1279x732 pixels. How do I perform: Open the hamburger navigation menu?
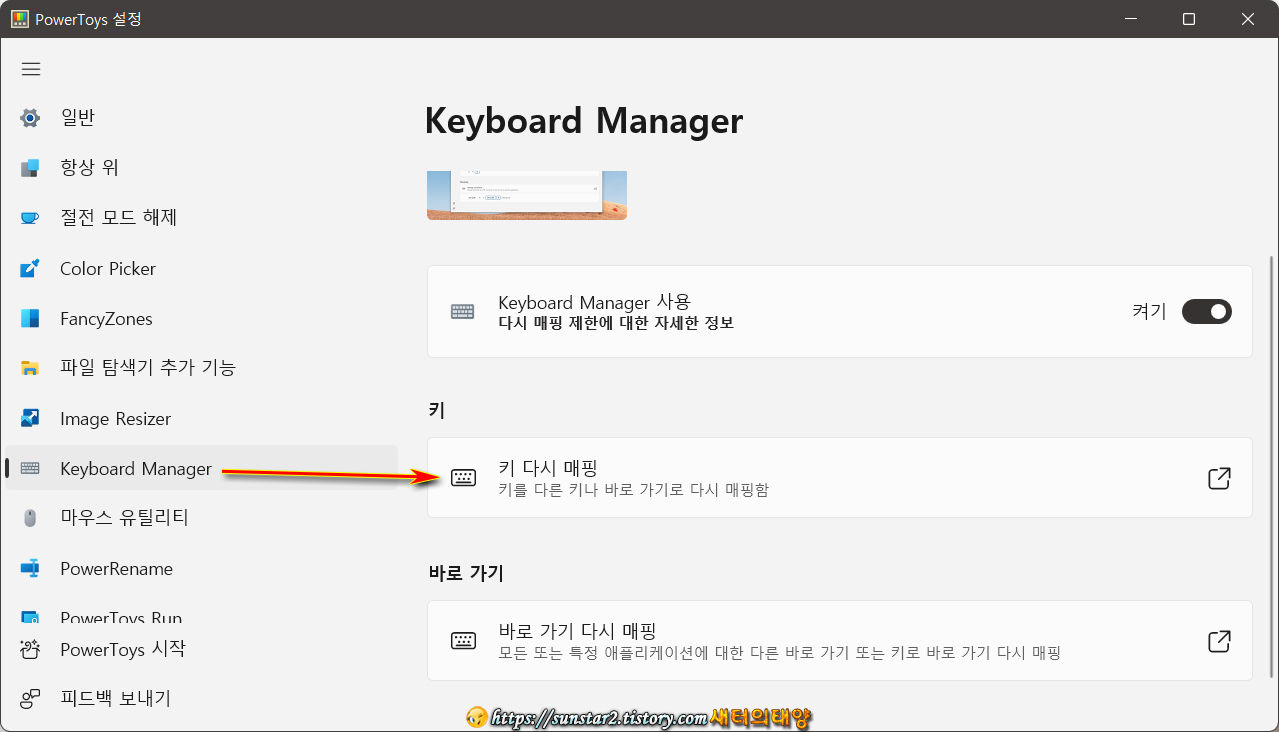tap(30, 68)
